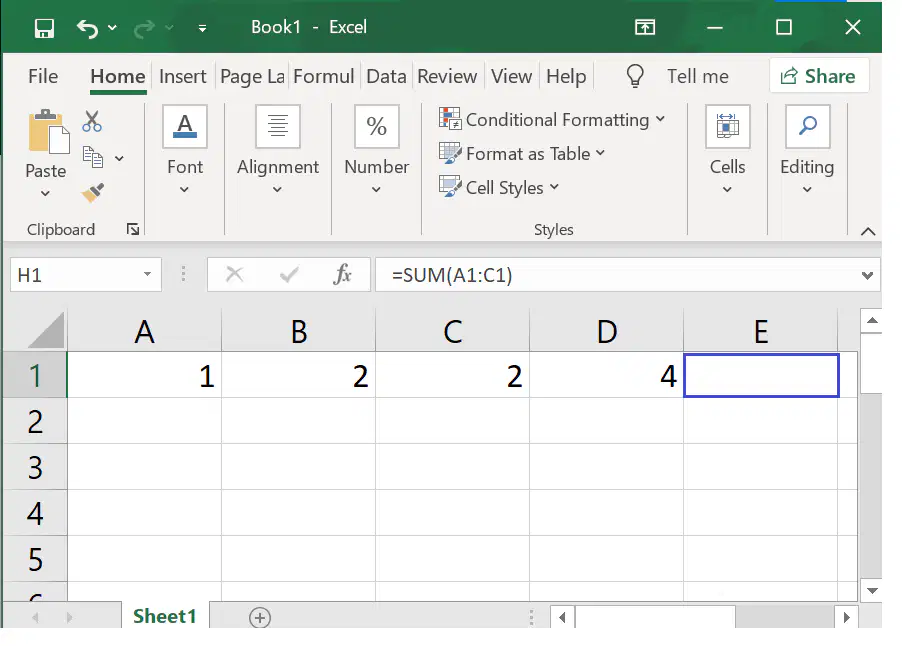Open the Help tab
Image resolution: width=902 pixels, height=646 pixels.
tap(566, 76)
